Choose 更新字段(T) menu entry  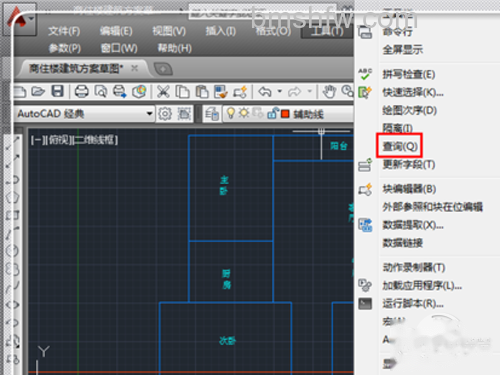tap(409, 164)
